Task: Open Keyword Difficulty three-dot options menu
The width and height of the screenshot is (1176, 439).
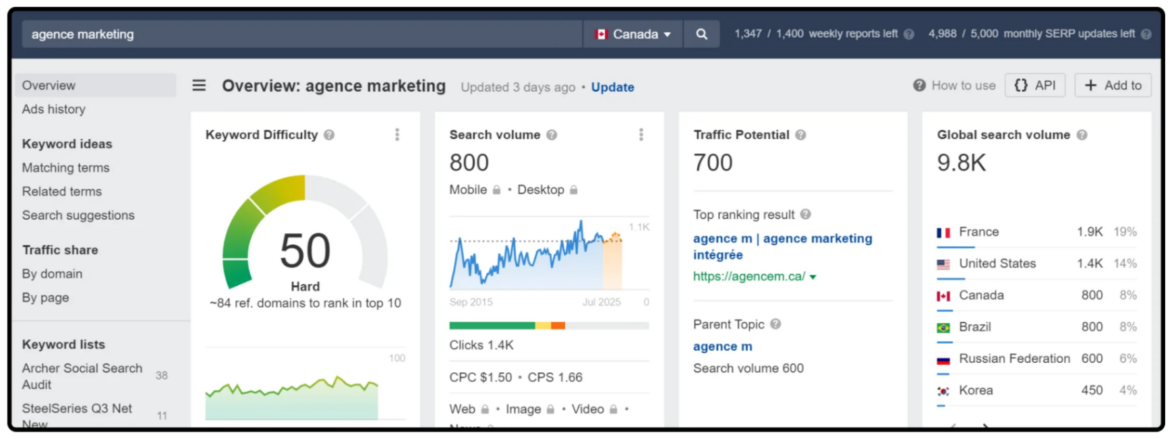Action: 397,135
